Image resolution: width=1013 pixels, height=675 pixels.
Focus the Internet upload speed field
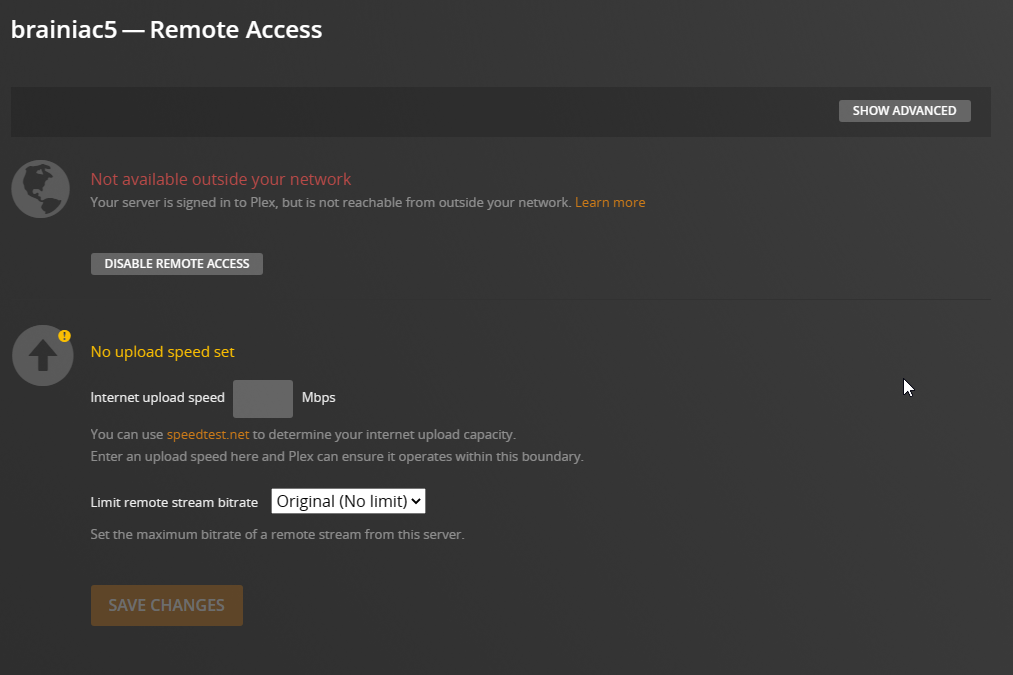click(263, 398)
